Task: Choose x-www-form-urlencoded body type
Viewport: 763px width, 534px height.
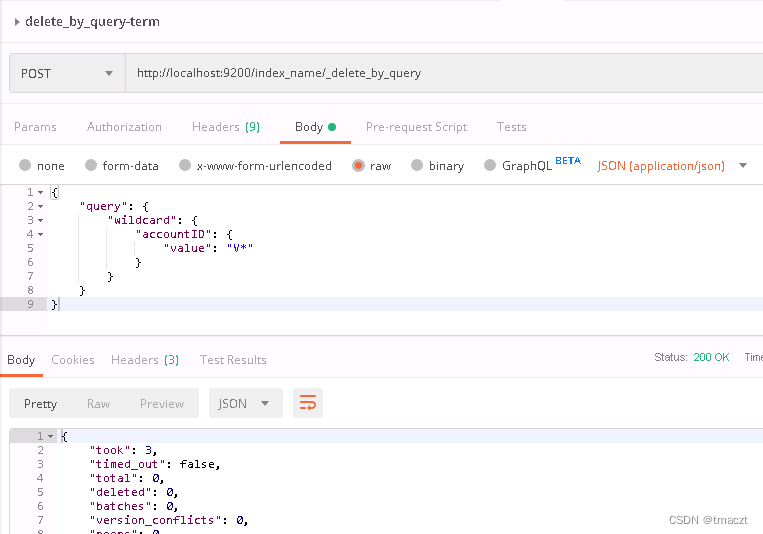Action: (x=184, y=166)
